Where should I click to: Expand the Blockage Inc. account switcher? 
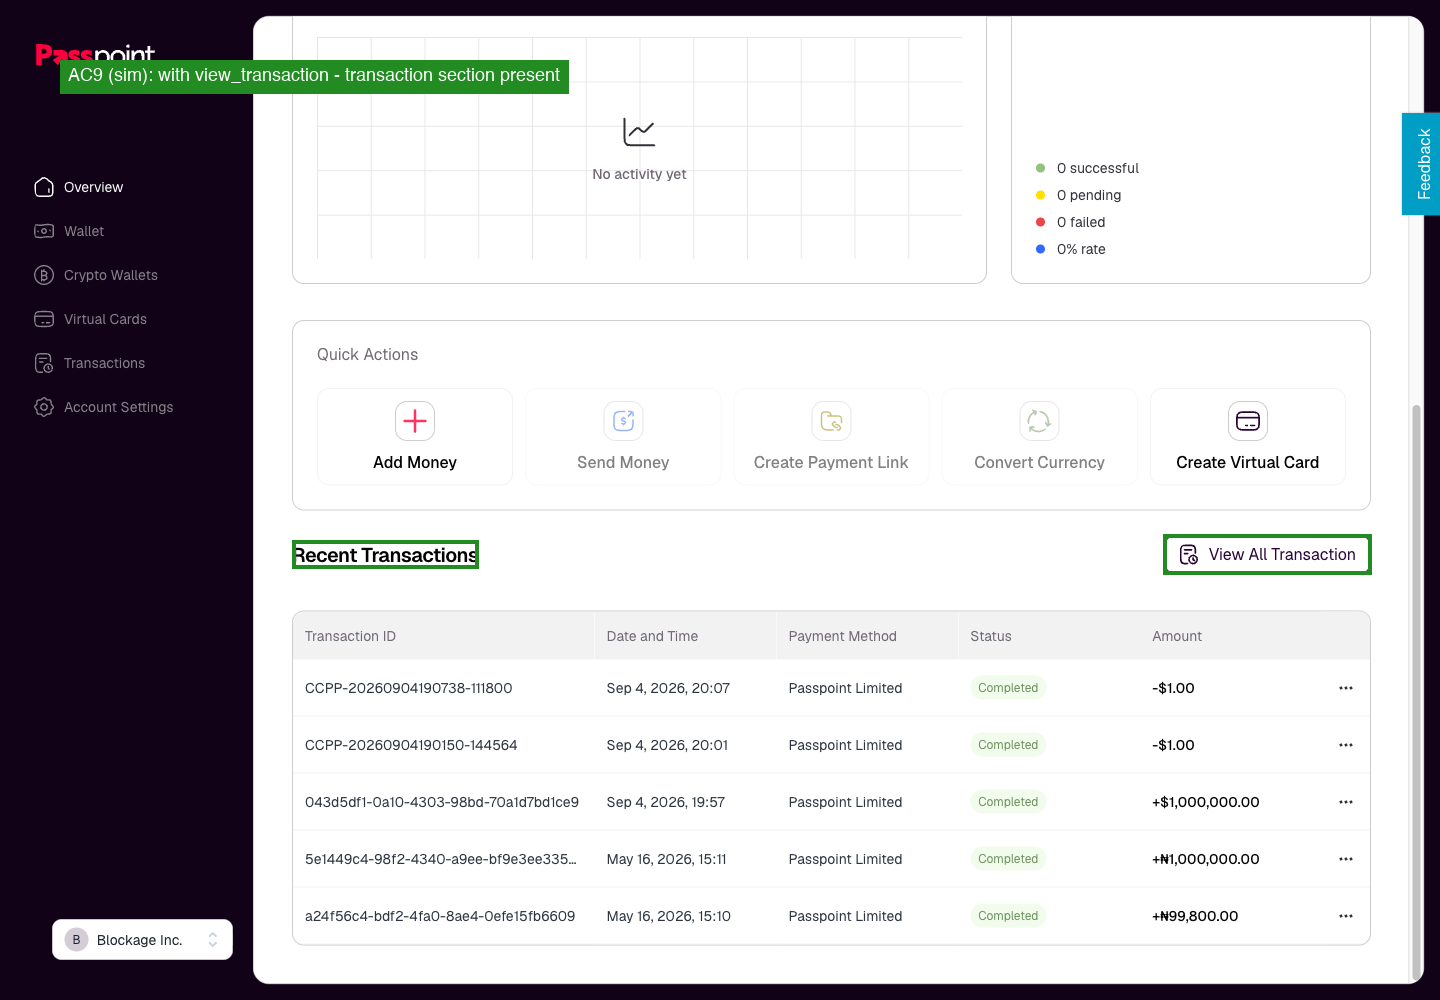tap(142, 940)
